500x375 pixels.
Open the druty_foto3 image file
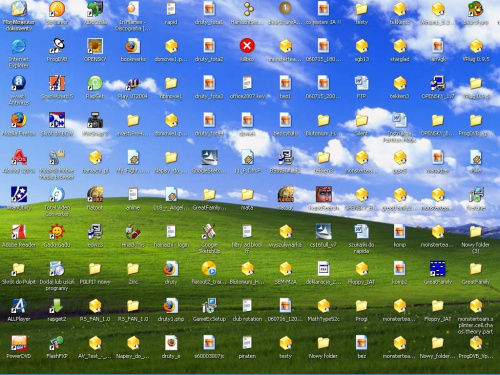point(209,83)
